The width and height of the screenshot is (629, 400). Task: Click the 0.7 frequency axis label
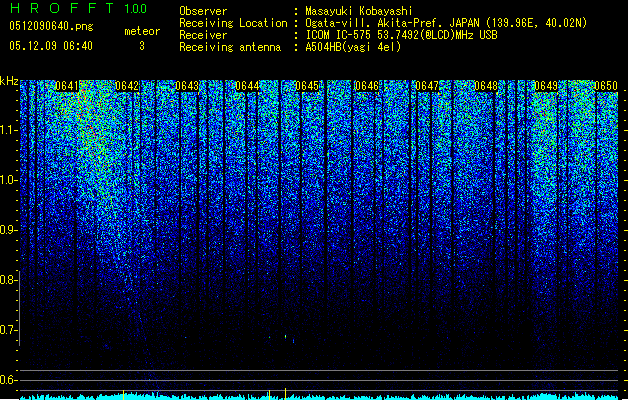pos(8,330)
